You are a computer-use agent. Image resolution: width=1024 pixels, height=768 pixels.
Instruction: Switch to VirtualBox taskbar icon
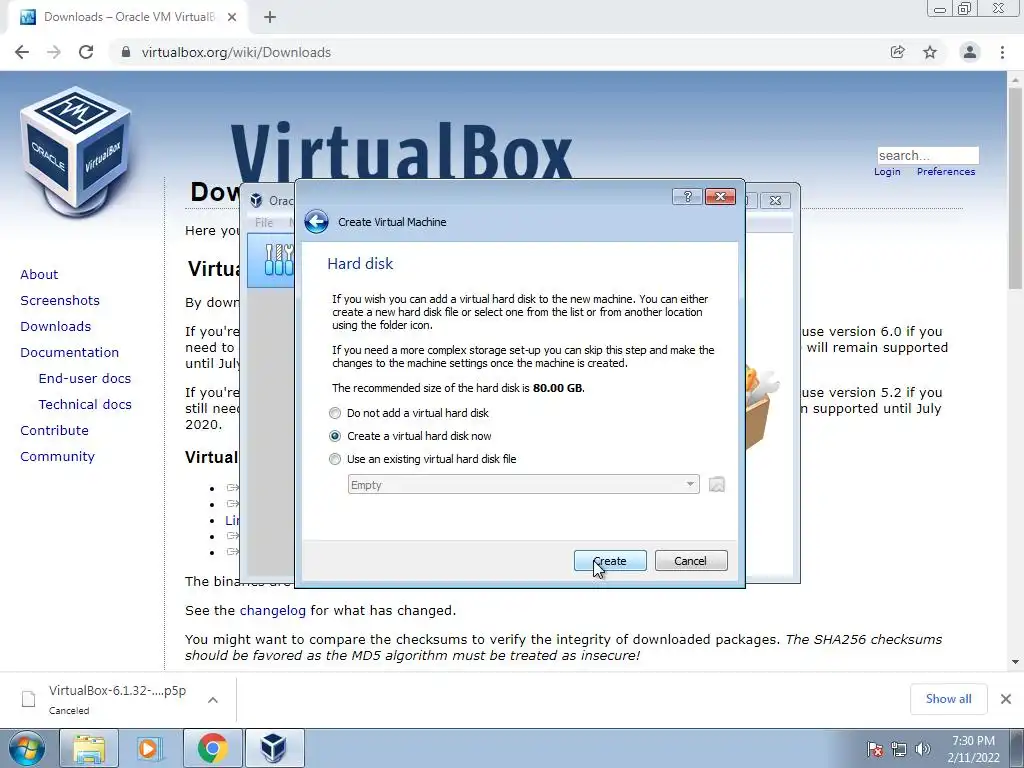tap(274, 748)
